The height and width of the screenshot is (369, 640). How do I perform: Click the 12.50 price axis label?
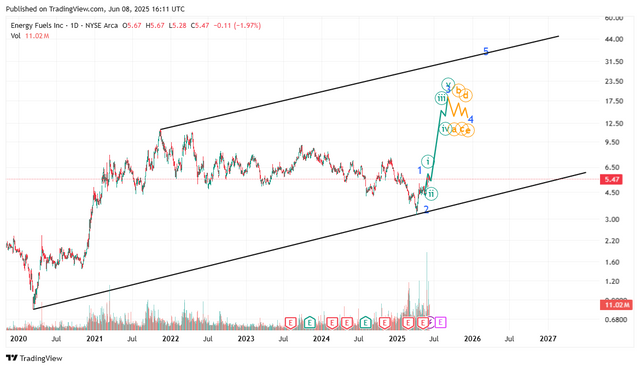pos(614,124)
